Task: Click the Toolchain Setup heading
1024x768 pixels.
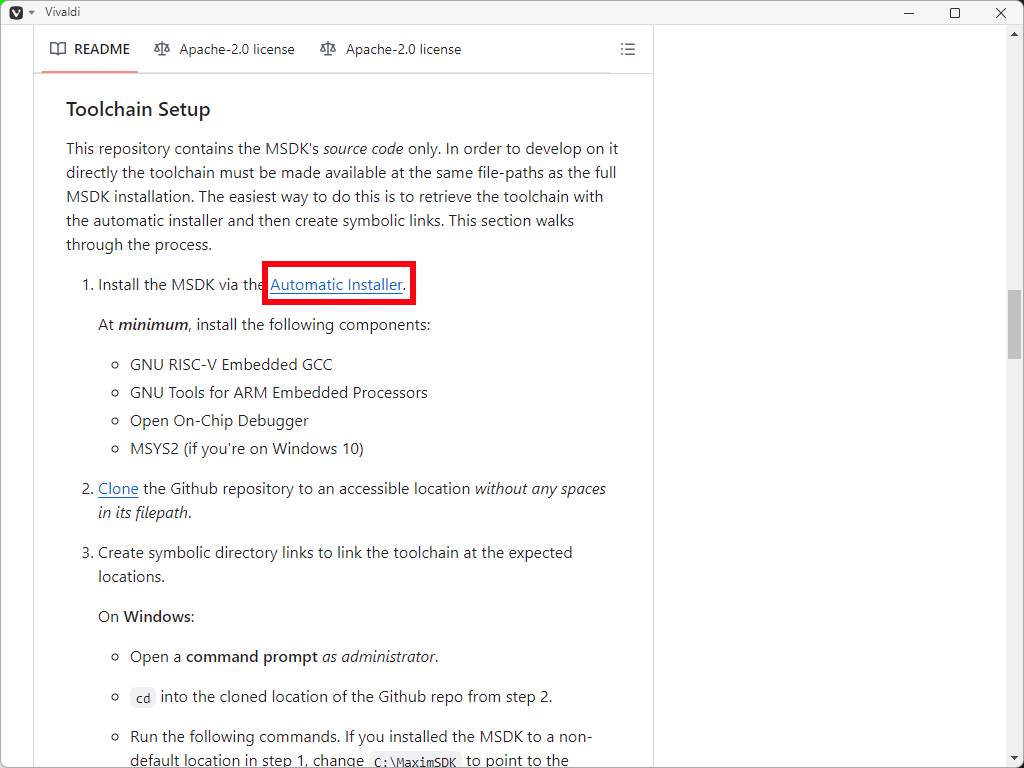Action: click(138, 109)
